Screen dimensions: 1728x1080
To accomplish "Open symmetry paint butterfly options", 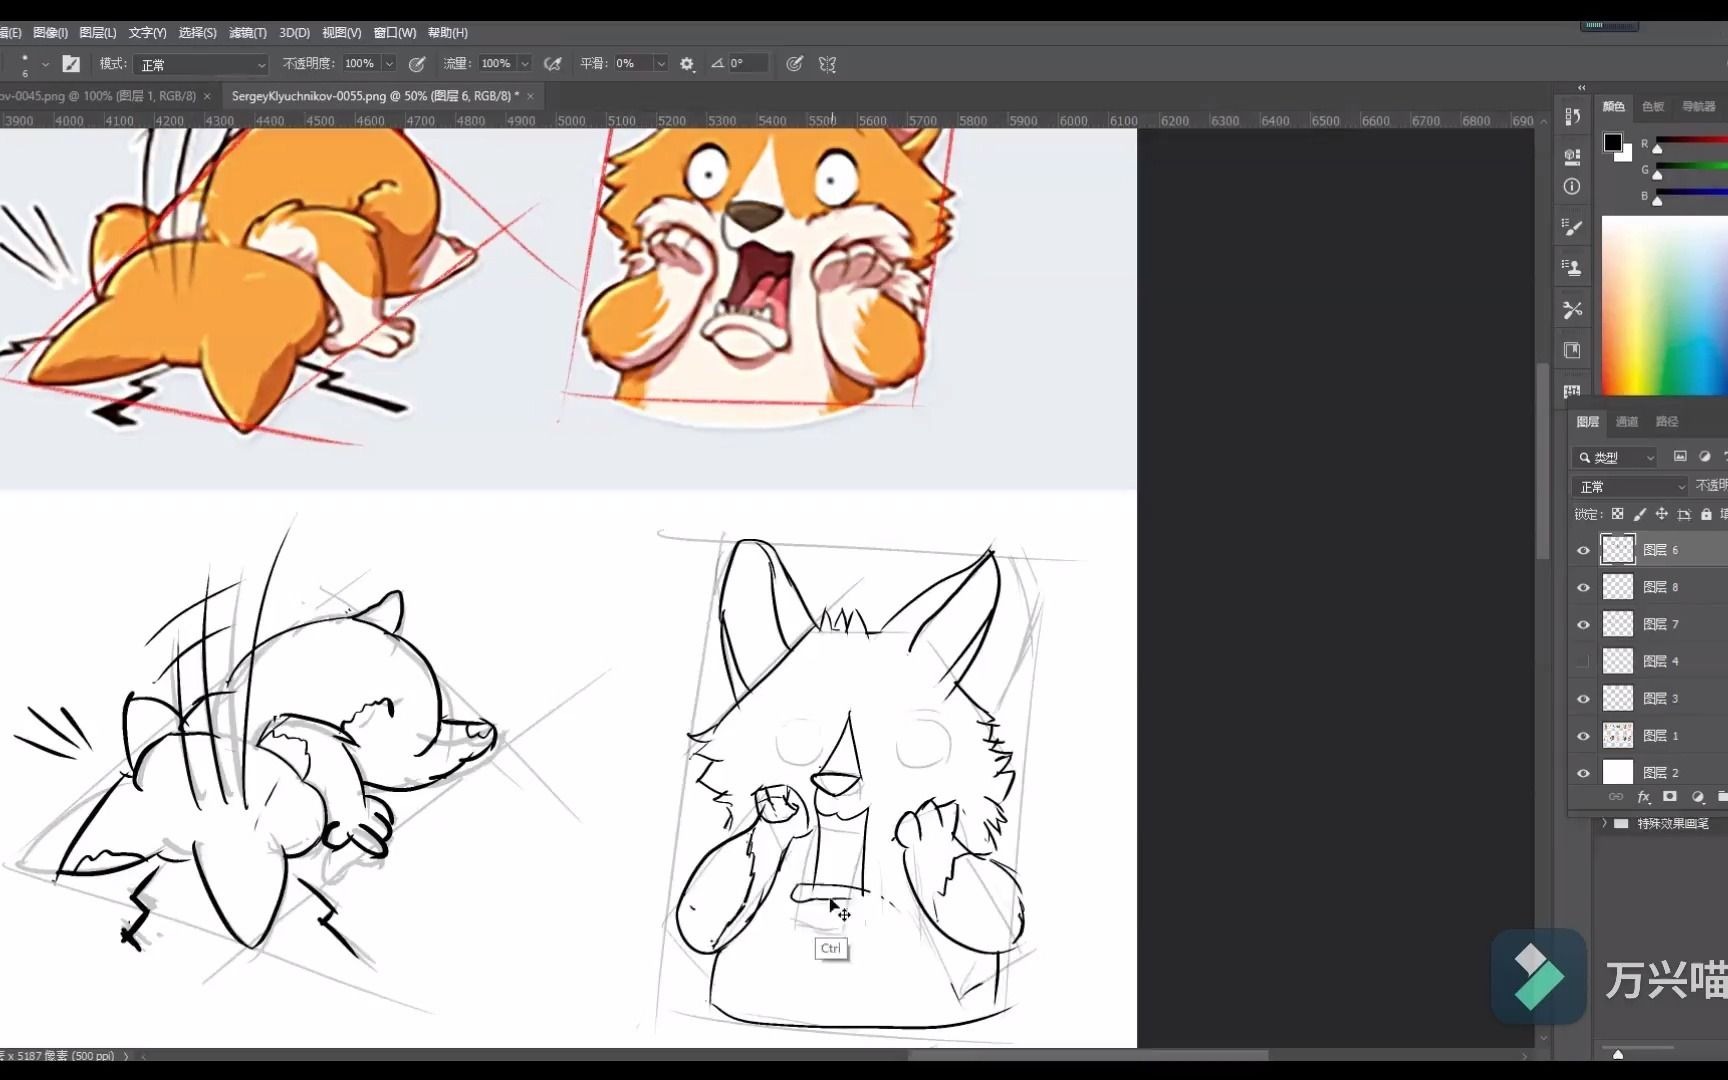I will click(827, 64).
